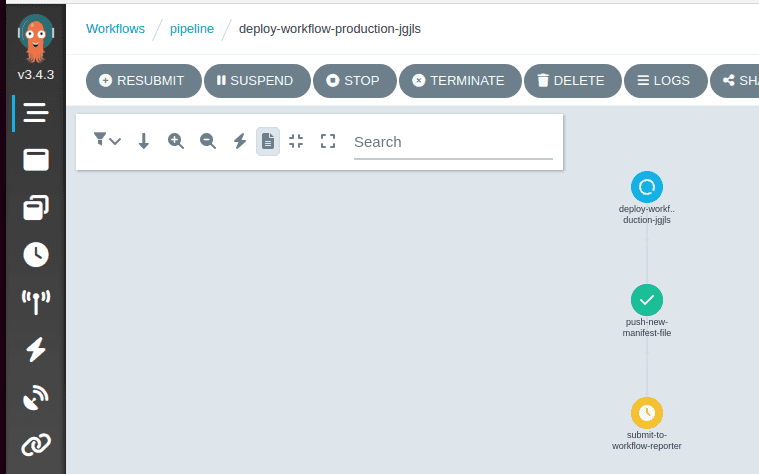Open Event Sources lightning sidebar icon
The height and width of the screenshot is (474, 759).
(36, 349)
